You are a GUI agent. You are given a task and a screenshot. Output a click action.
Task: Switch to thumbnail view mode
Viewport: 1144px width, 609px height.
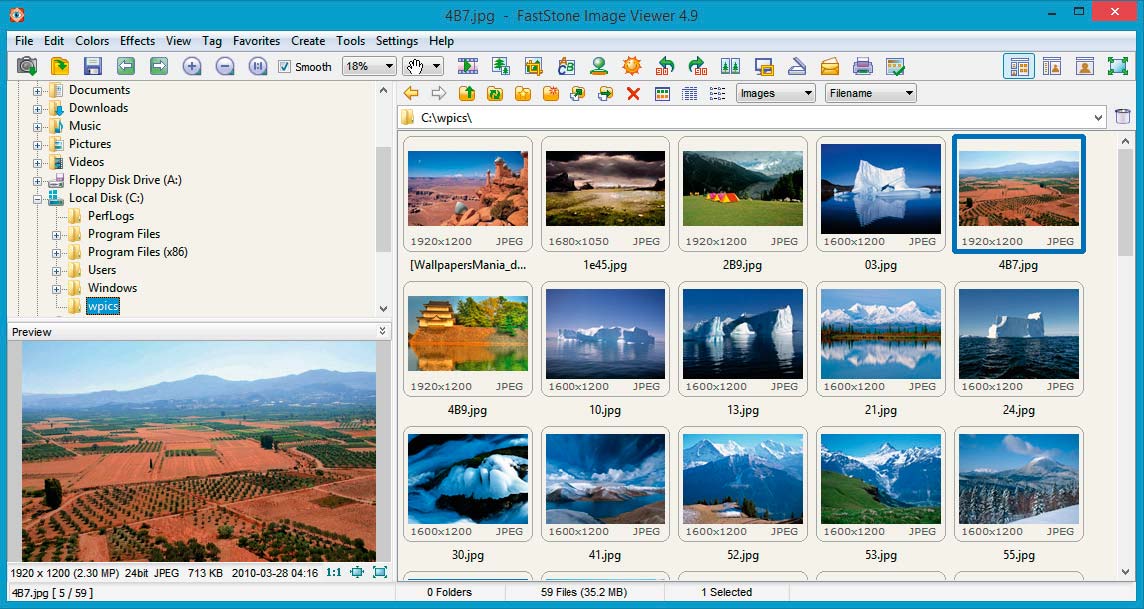pos(662,93)
